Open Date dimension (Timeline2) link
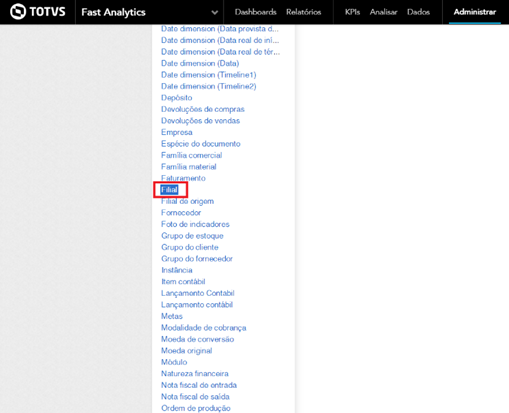 [209, 86]
